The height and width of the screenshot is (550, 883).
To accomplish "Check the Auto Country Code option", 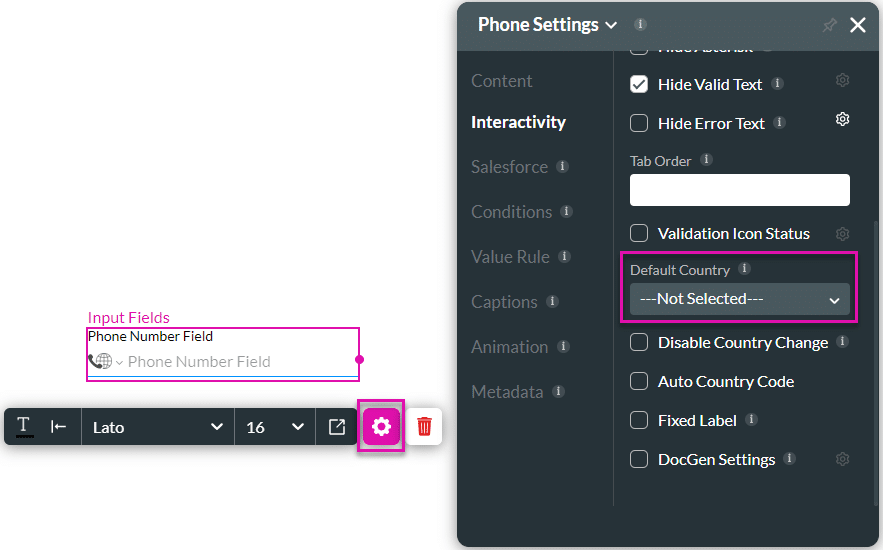I will [639, 381].
